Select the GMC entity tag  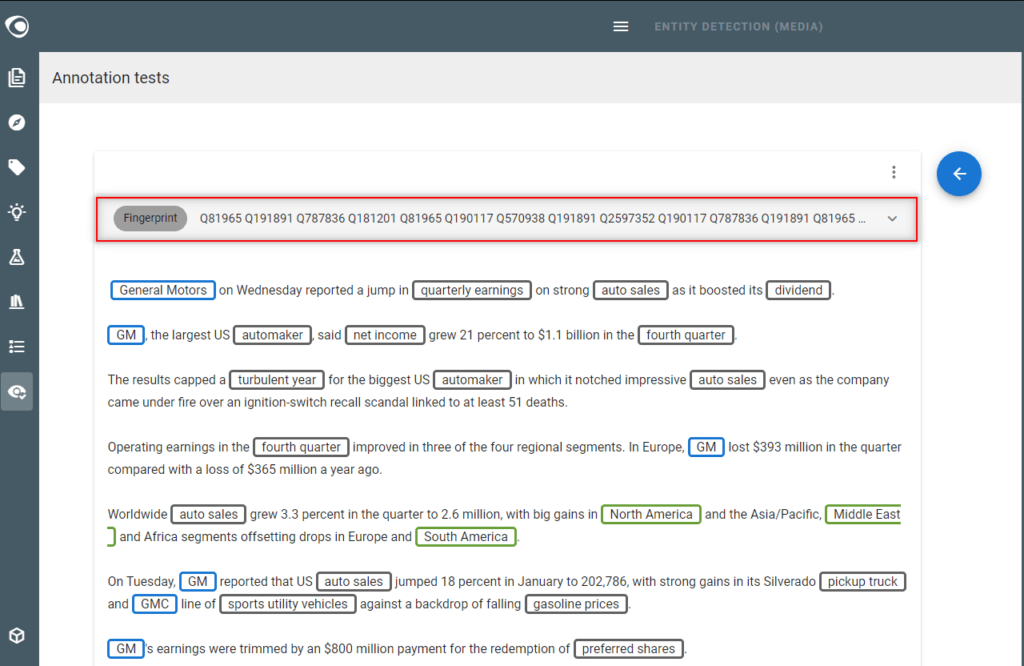click(x=154, y=604)
